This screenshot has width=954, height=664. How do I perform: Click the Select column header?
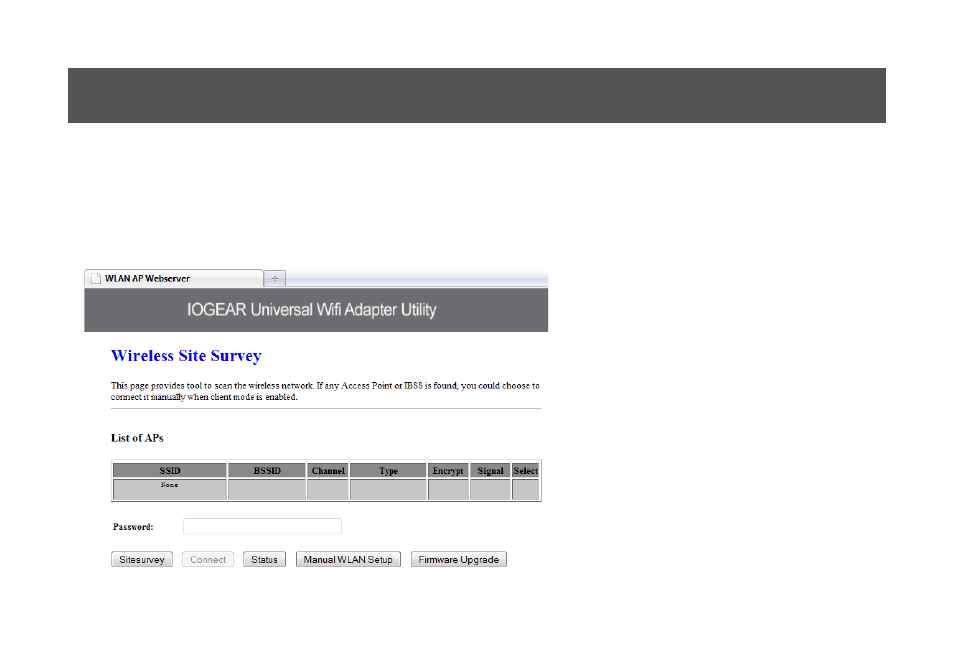[x=526, y=470]
